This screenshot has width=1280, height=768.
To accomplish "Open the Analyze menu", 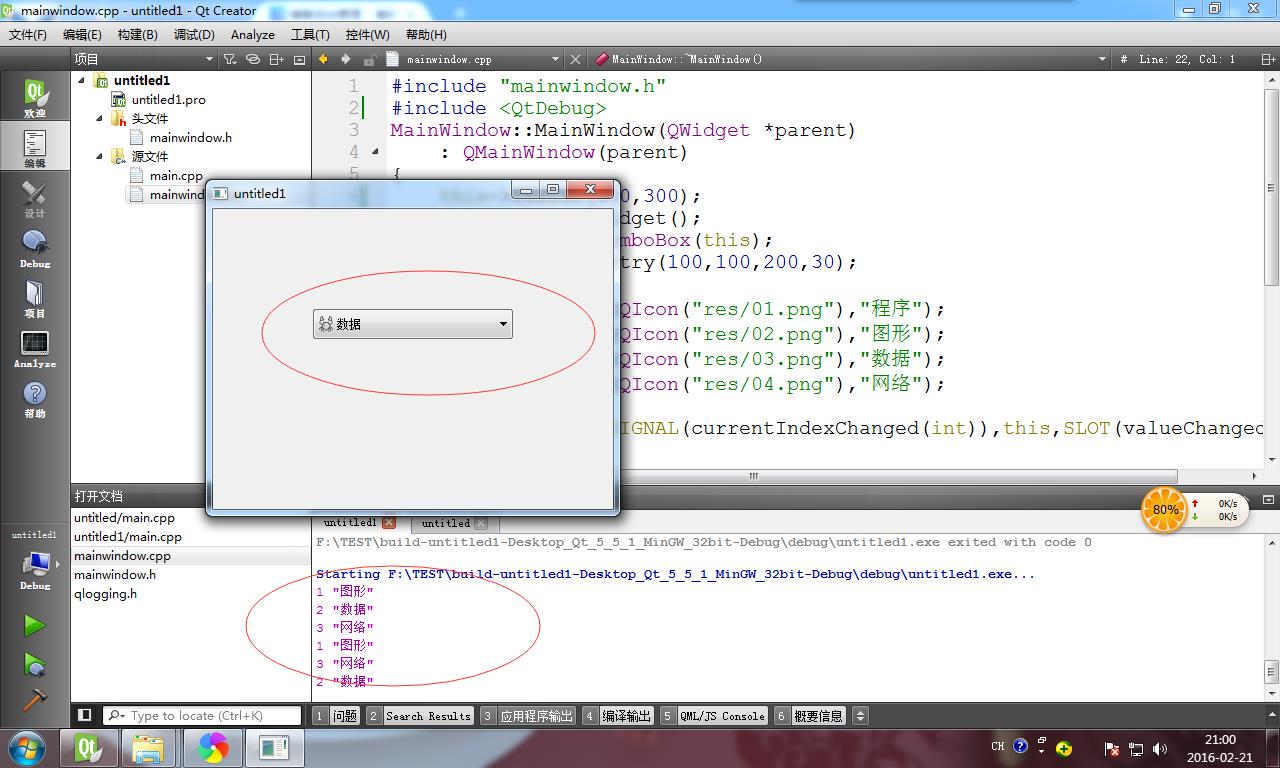I will pos(253,34).
